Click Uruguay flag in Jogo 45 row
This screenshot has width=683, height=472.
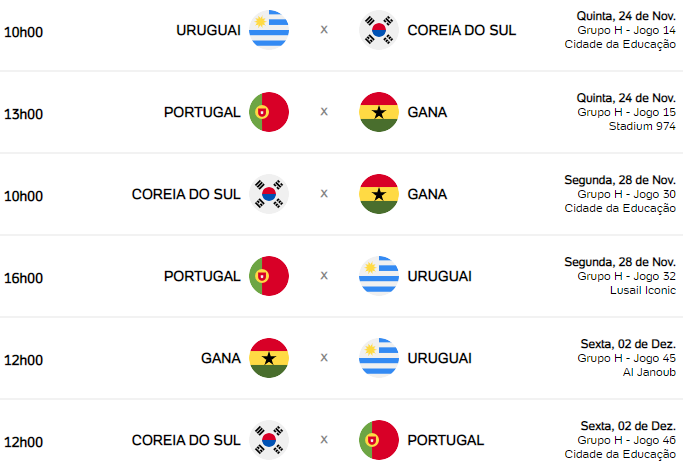[379, 358]
